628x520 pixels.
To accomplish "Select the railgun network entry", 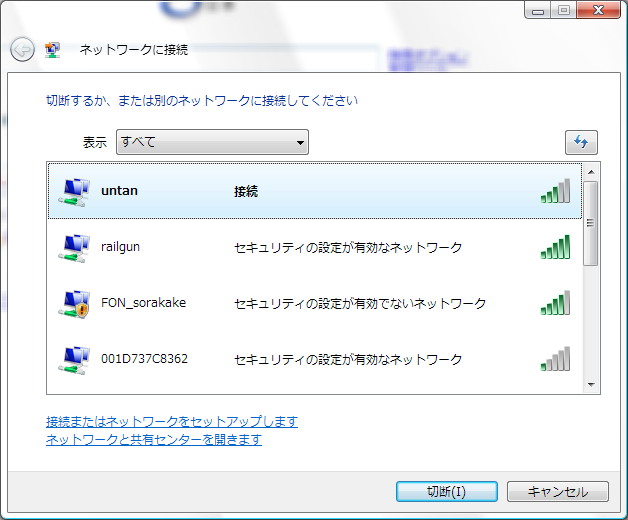I will (315, 247).
